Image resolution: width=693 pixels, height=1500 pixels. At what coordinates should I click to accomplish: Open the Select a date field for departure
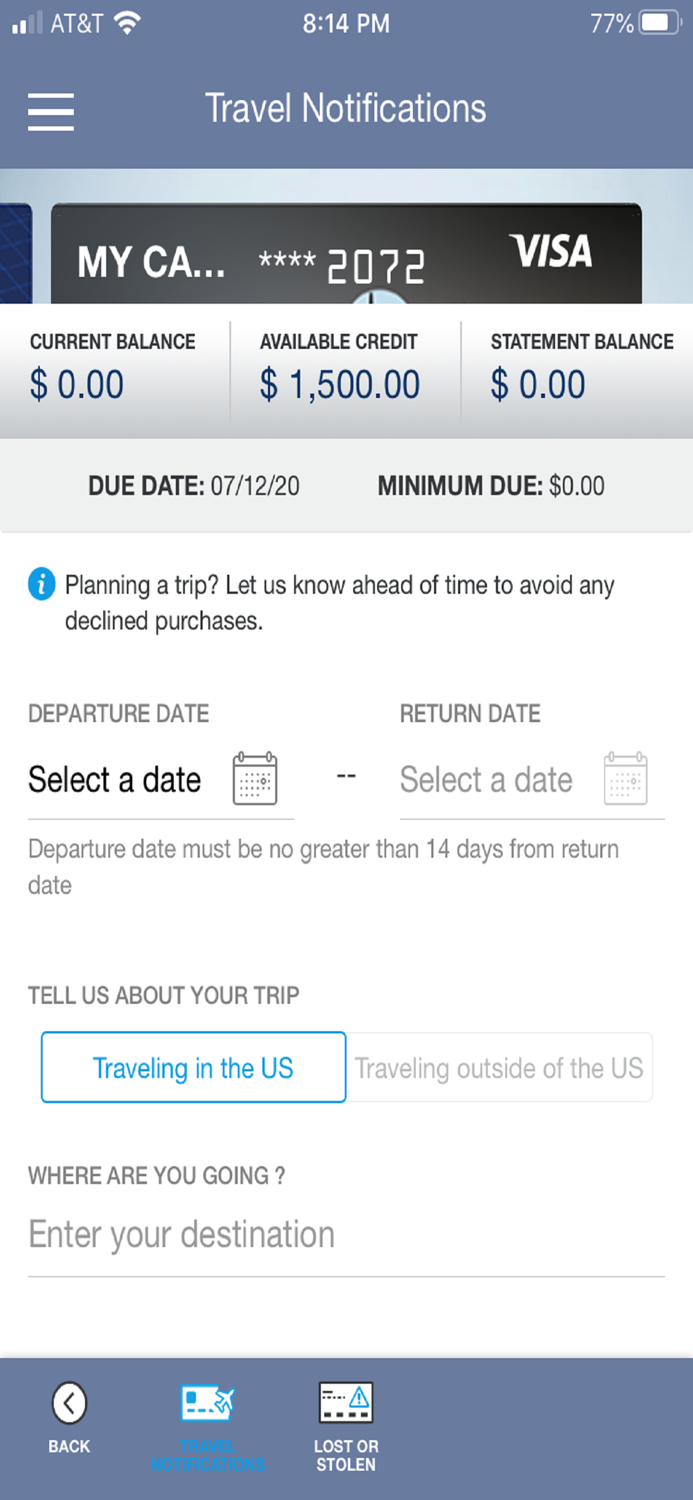pos(115,780)
